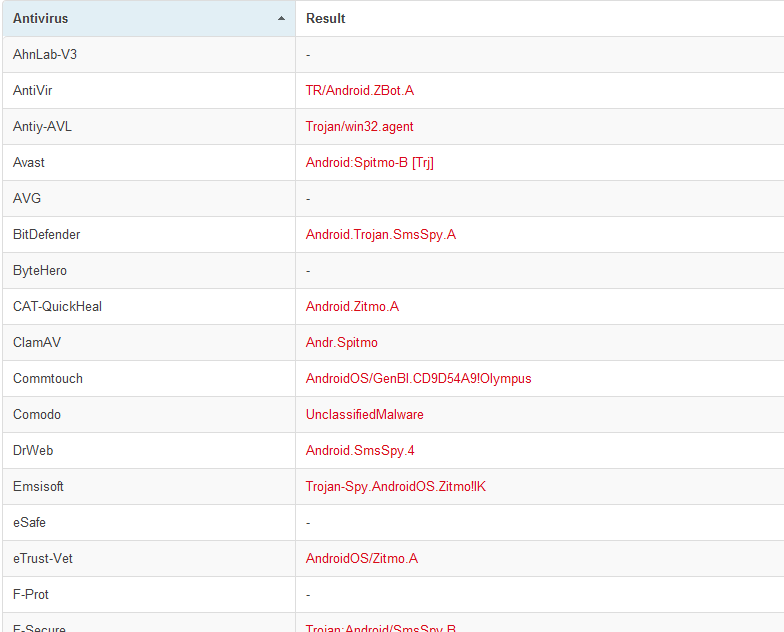
Task: Select the Commtouch antivirus name
Action: click(48, 378)
